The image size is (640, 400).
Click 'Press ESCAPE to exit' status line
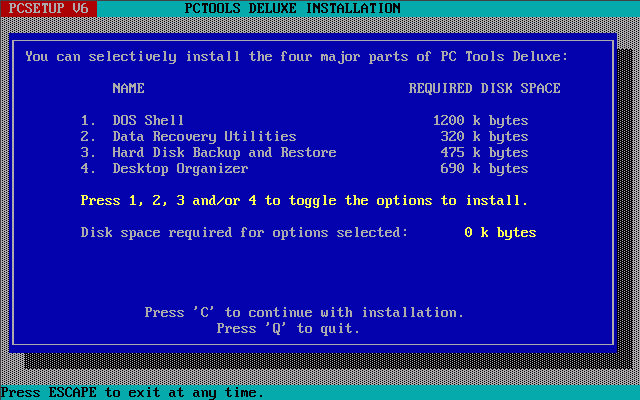132,393
